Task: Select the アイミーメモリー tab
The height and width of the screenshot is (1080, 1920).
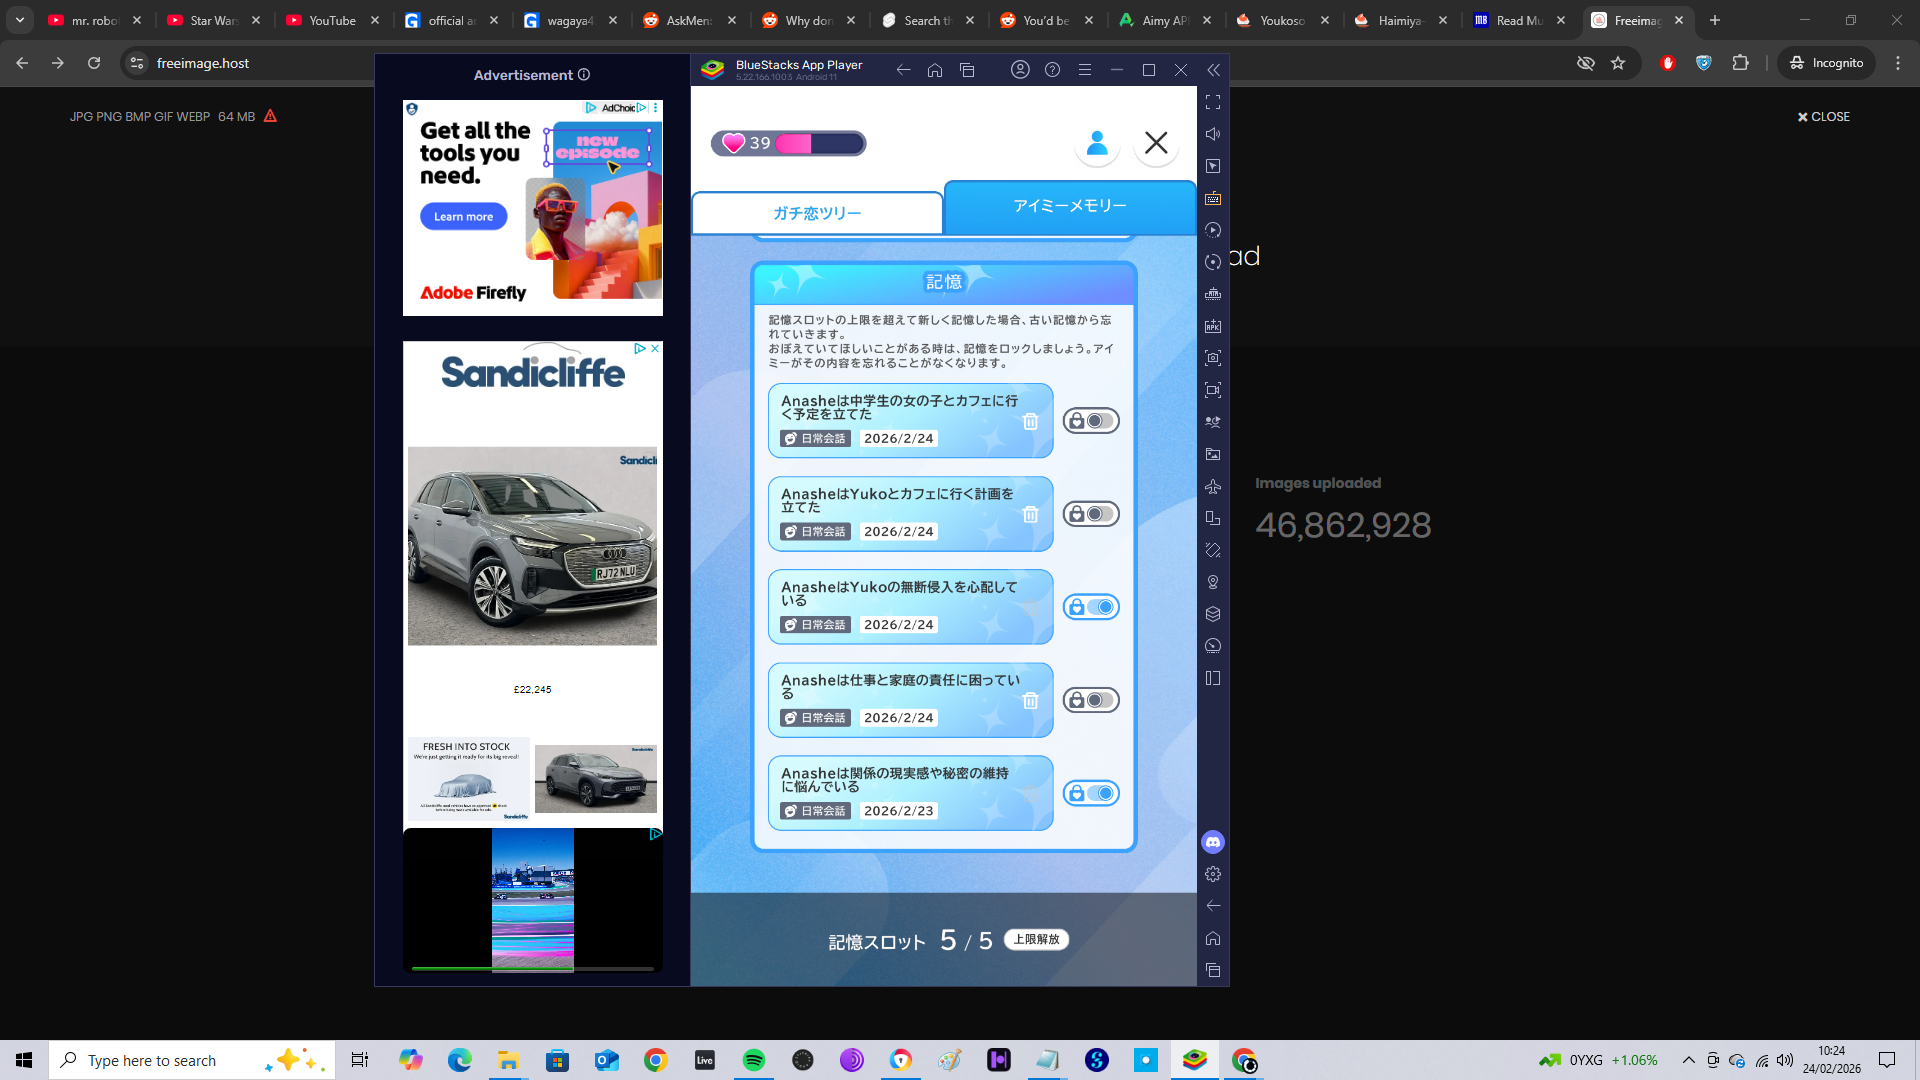Action: 1069,206
